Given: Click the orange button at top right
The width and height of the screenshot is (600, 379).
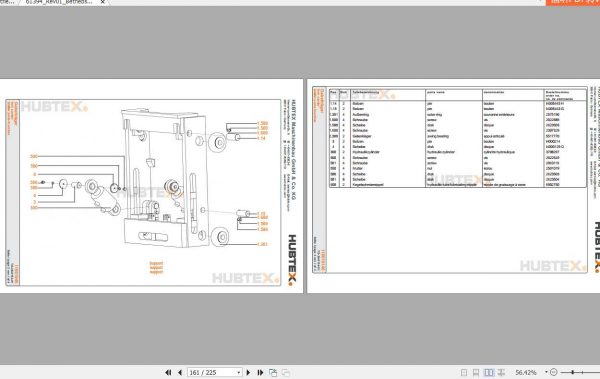Looking at the screenshot, I should tap(573, 2).
